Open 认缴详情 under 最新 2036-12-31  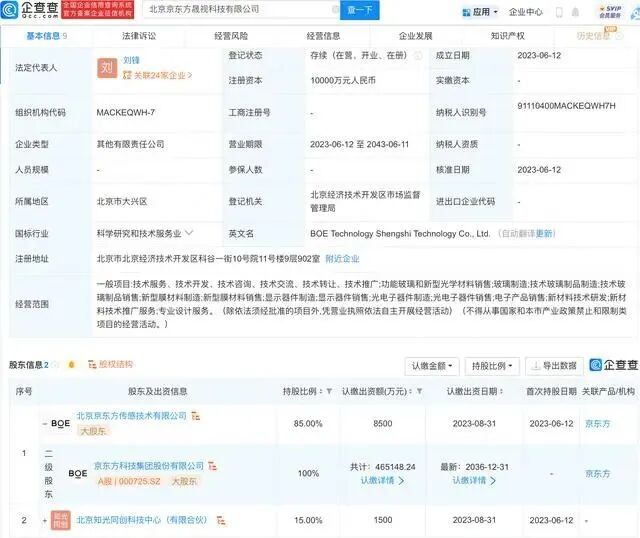[x=474, y=480]
